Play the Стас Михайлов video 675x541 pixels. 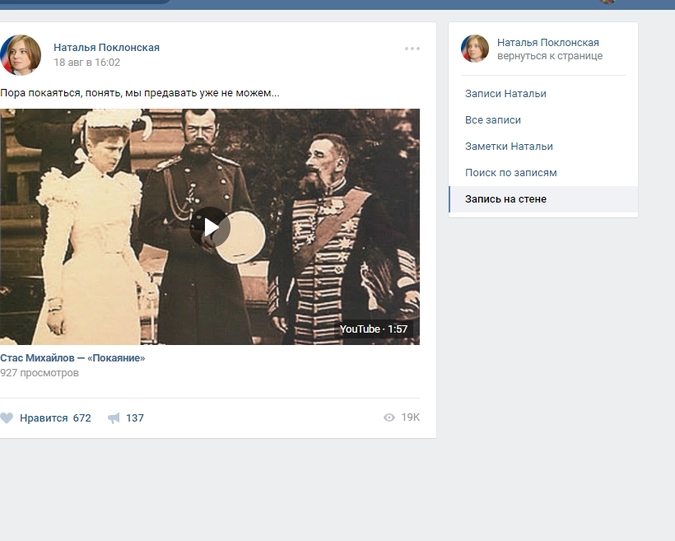click(210, 227)
